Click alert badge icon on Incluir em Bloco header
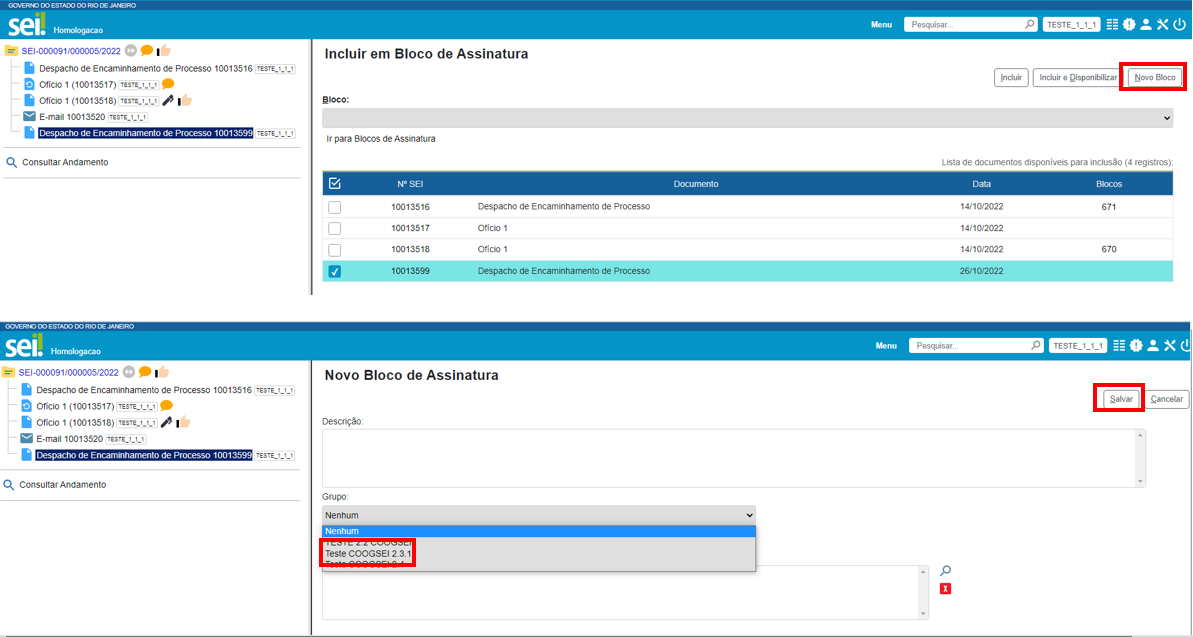Screen dimensions: 1193x637 1129,24
